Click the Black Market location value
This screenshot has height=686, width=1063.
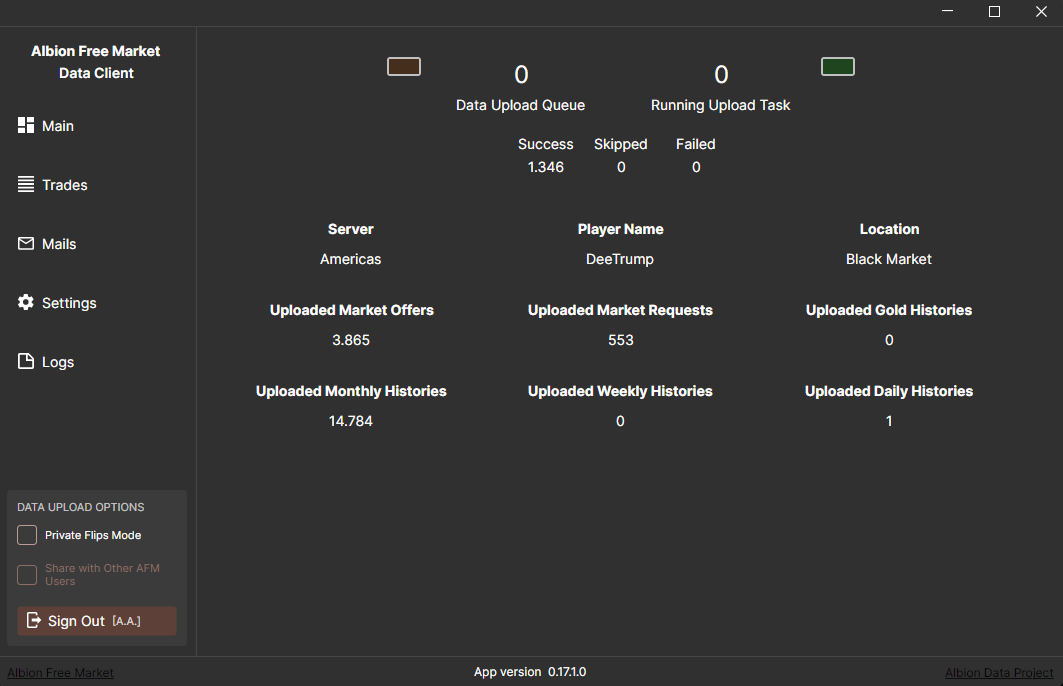[888, 259]
